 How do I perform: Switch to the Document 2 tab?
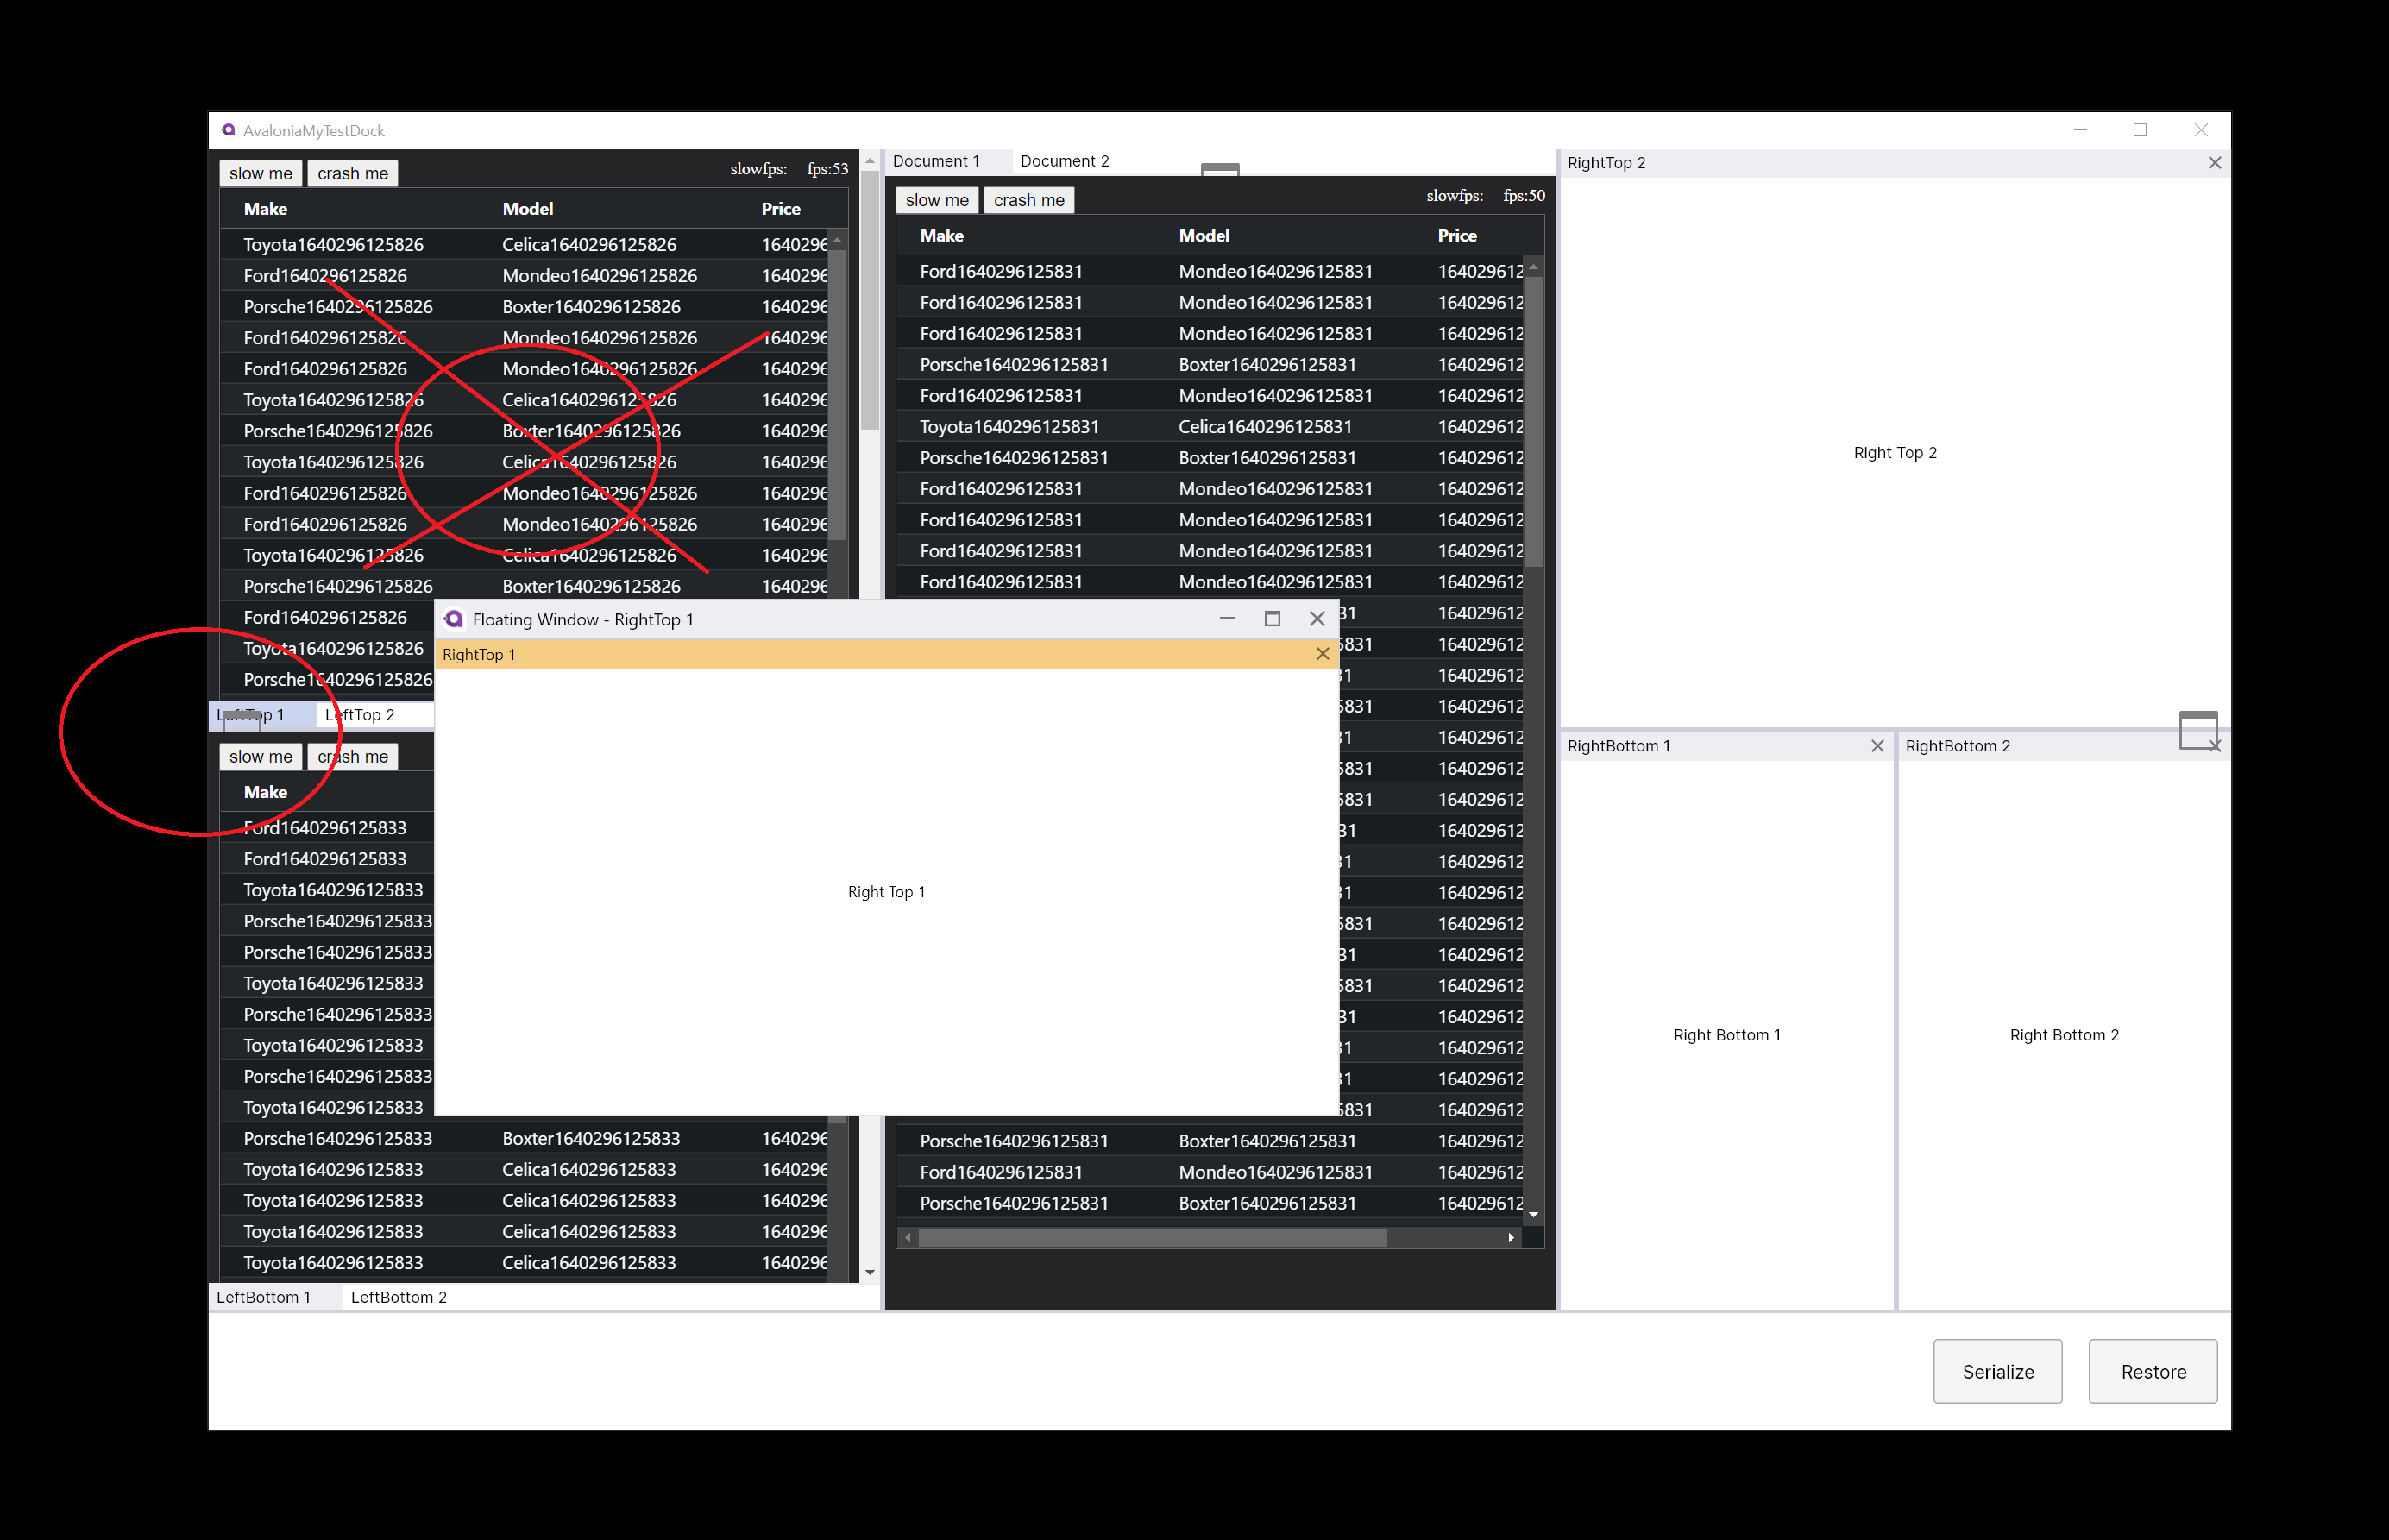pos(1064,160)
